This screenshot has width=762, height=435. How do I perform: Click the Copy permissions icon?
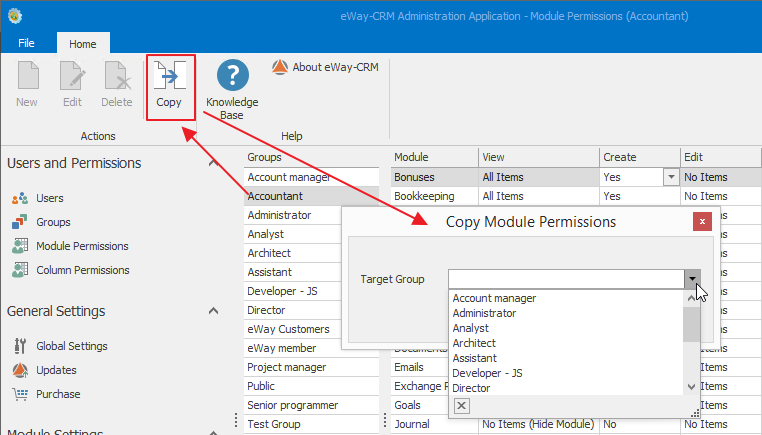click(170, 75)
